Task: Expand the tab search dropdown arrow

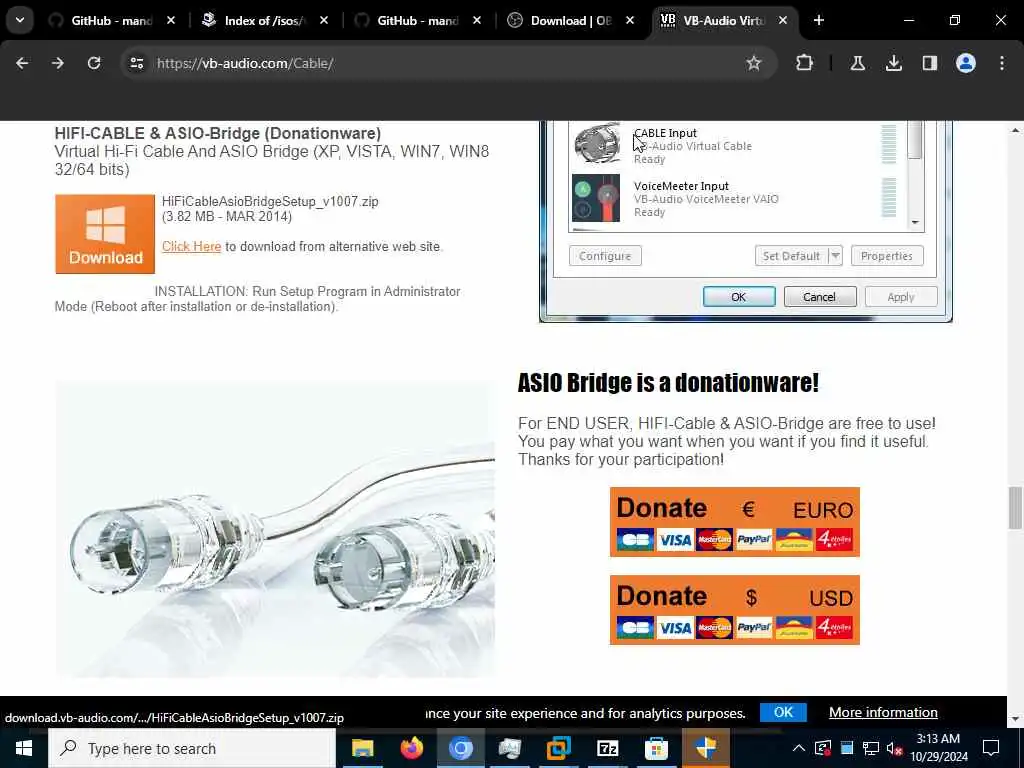Action: [x=20, y=21]
